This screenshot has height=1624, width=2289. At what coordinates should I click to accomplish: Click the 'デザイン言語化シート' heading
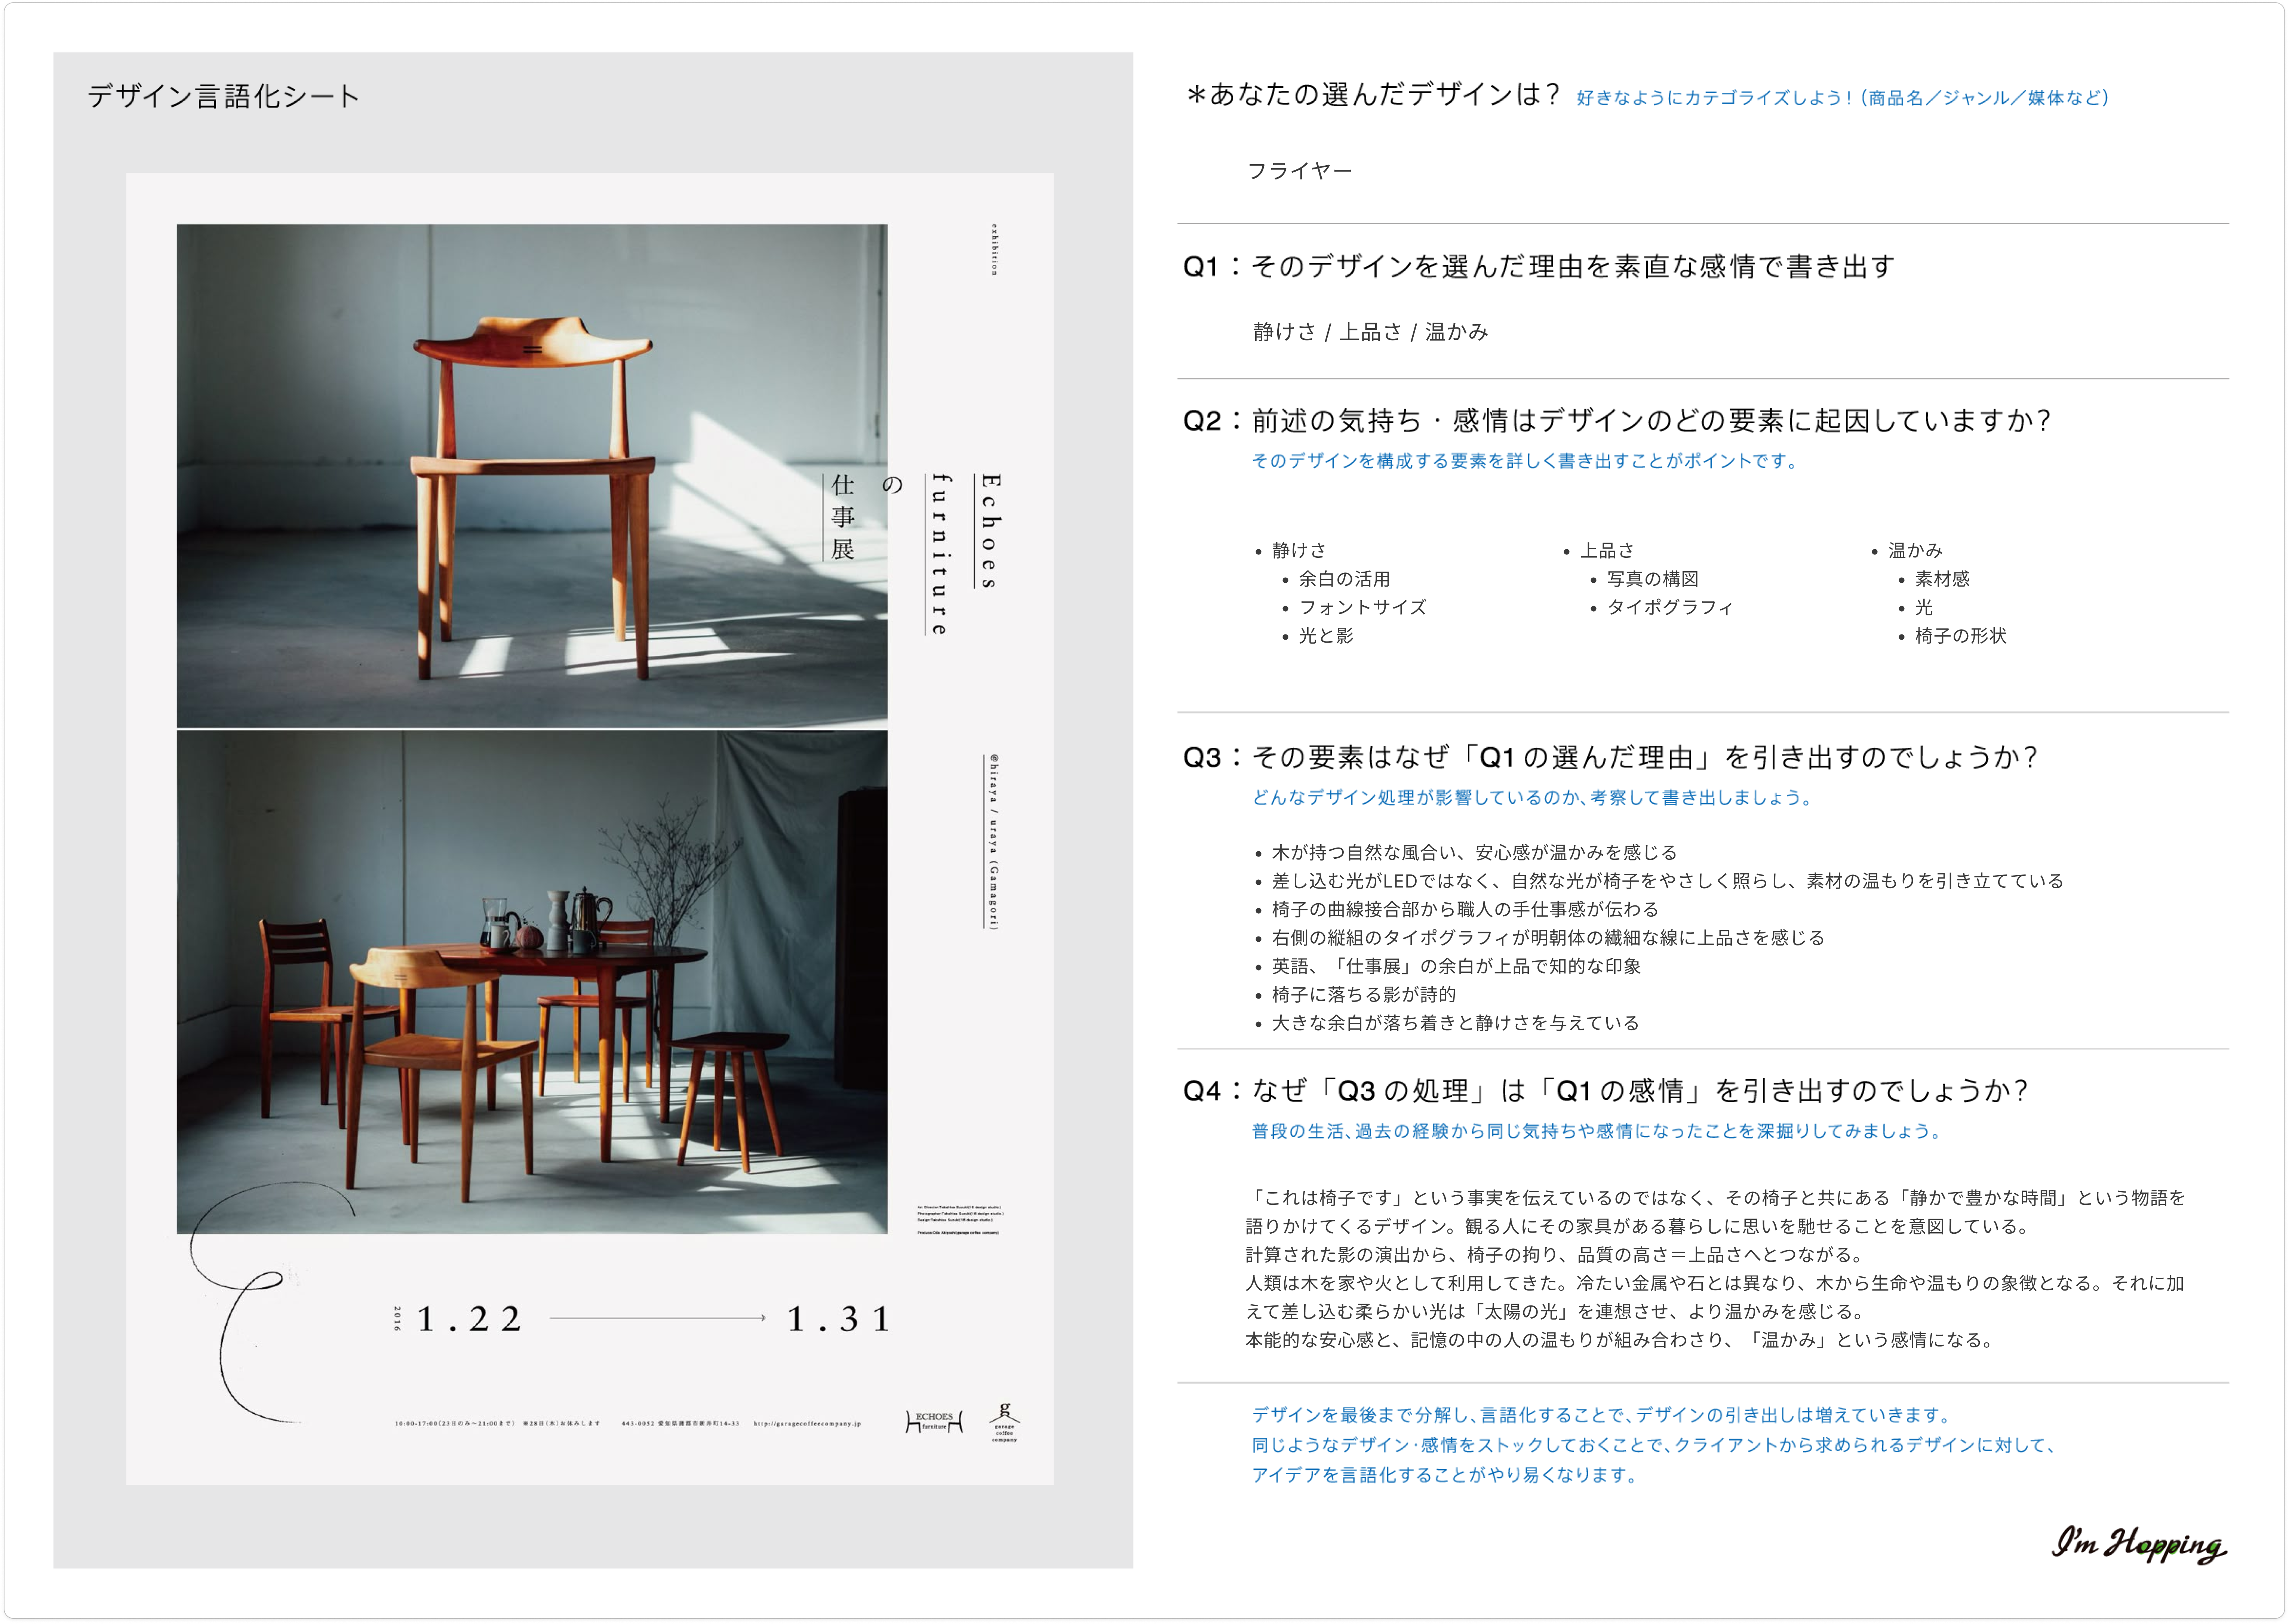point(223,96)
